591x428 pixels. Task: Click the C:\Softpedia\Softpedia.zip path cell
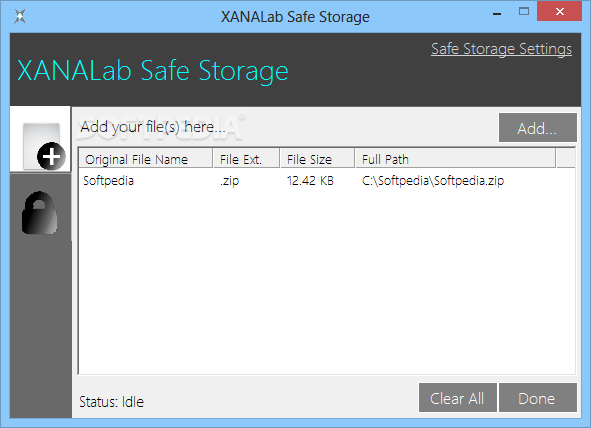[x=433, y=181]
